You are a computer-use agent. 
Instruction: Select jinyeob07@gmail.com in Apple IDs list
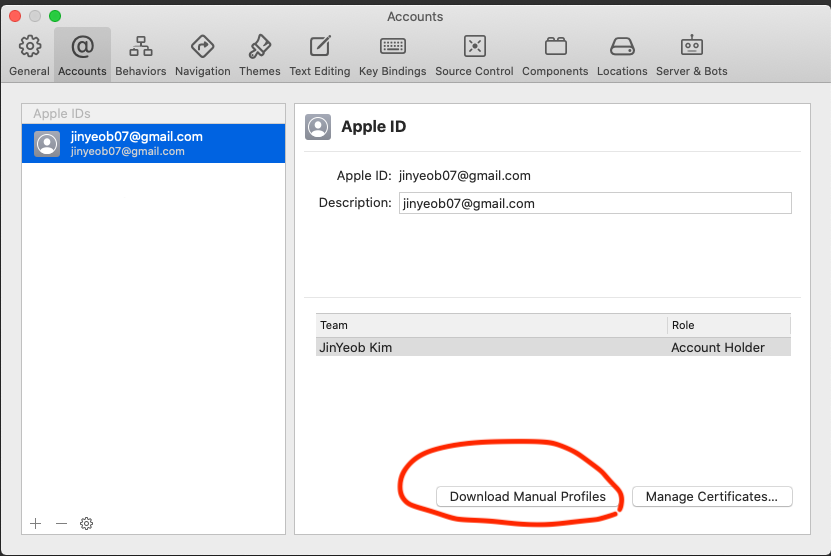tap(154, 144)
